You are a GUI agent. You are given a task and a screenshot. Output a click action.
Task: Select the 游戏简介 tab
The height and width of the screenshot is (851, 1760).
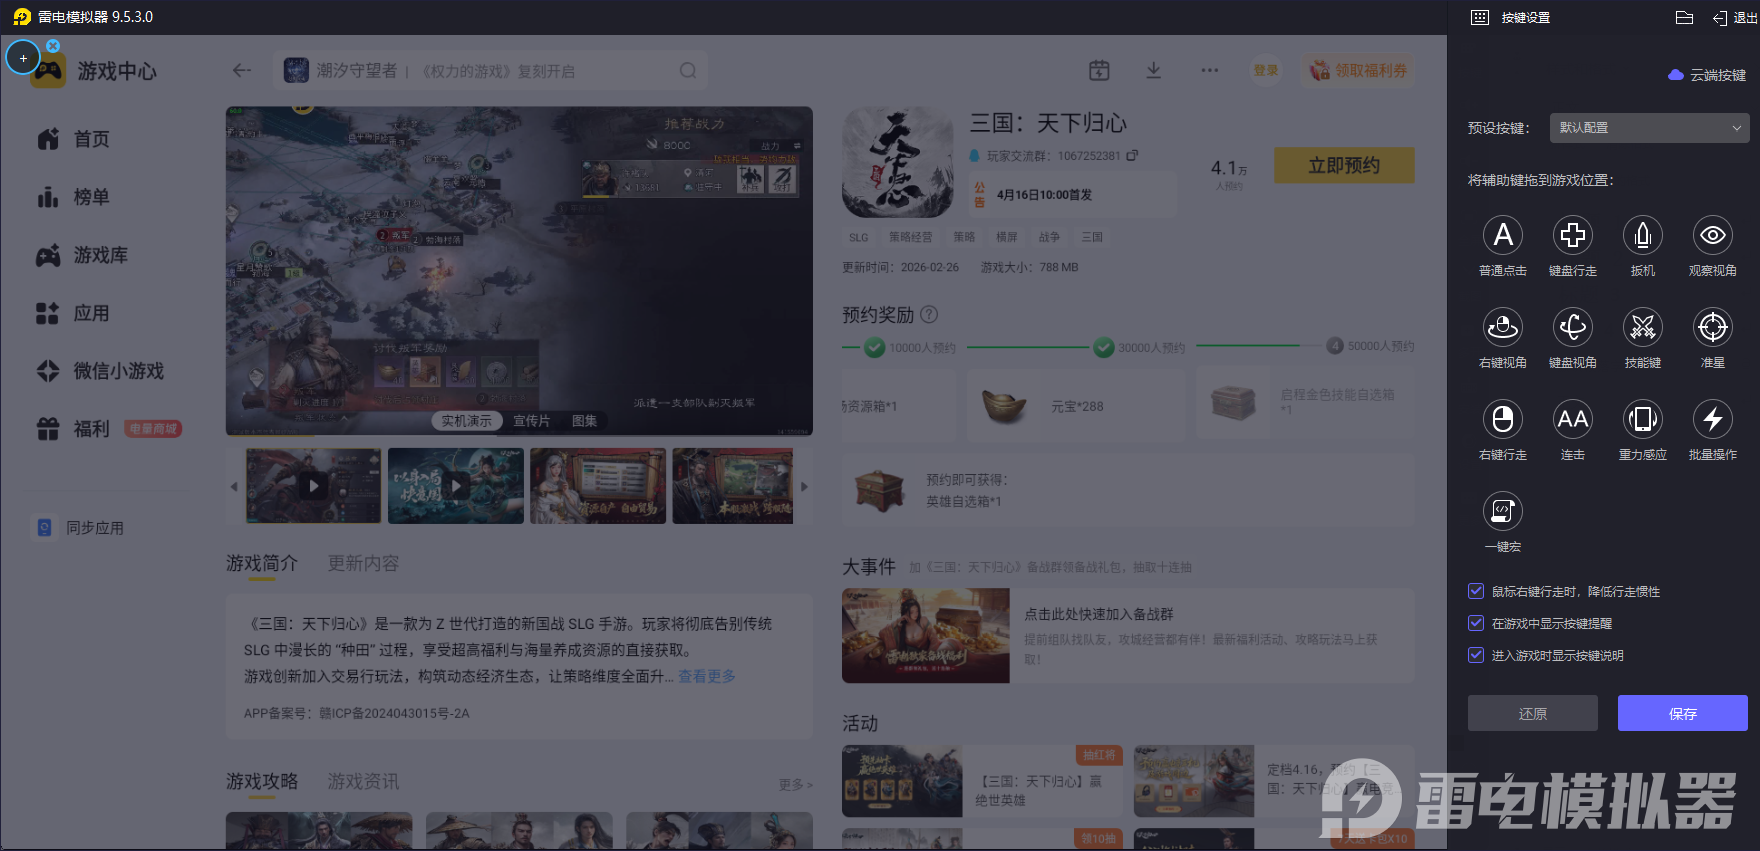click(262, 563)
